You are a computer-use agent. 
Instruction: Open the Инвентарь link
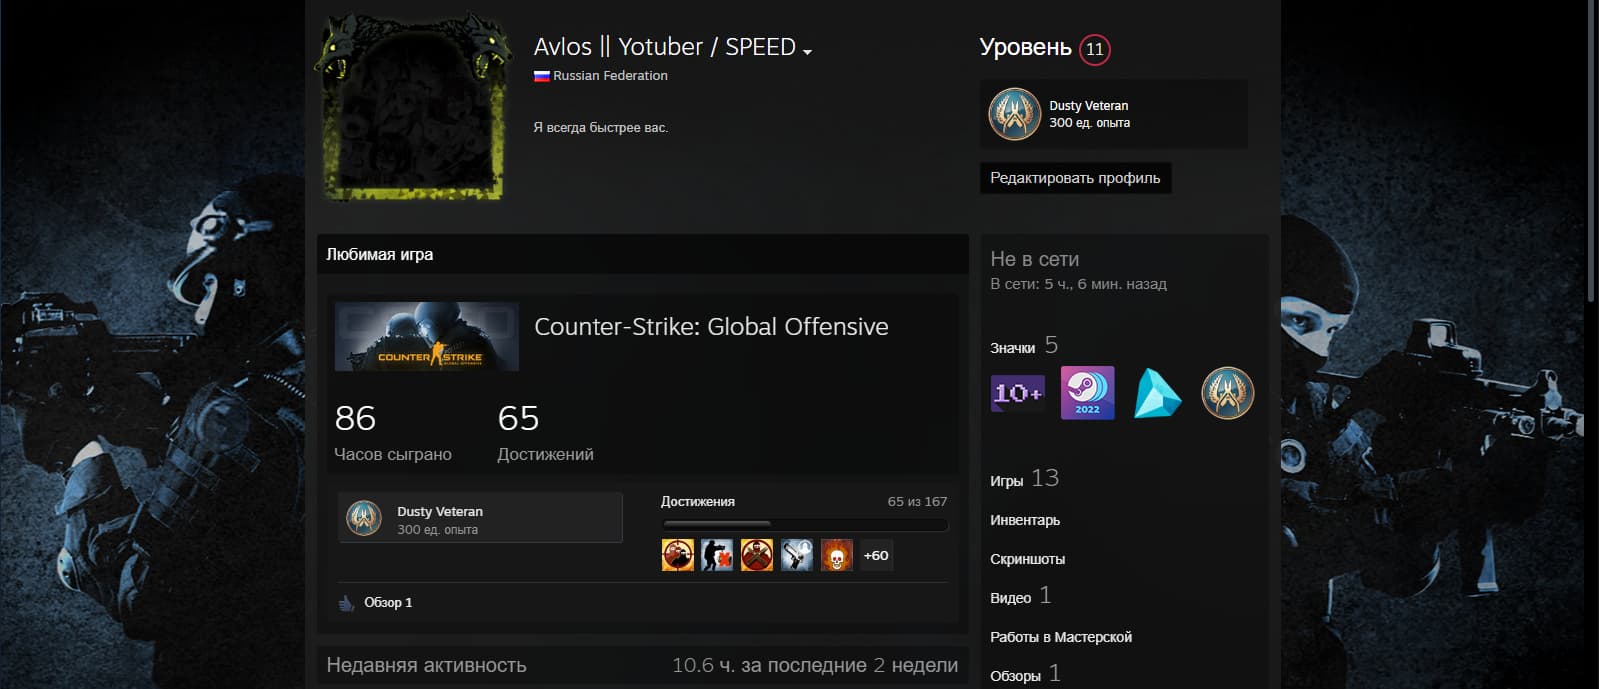1025,520
